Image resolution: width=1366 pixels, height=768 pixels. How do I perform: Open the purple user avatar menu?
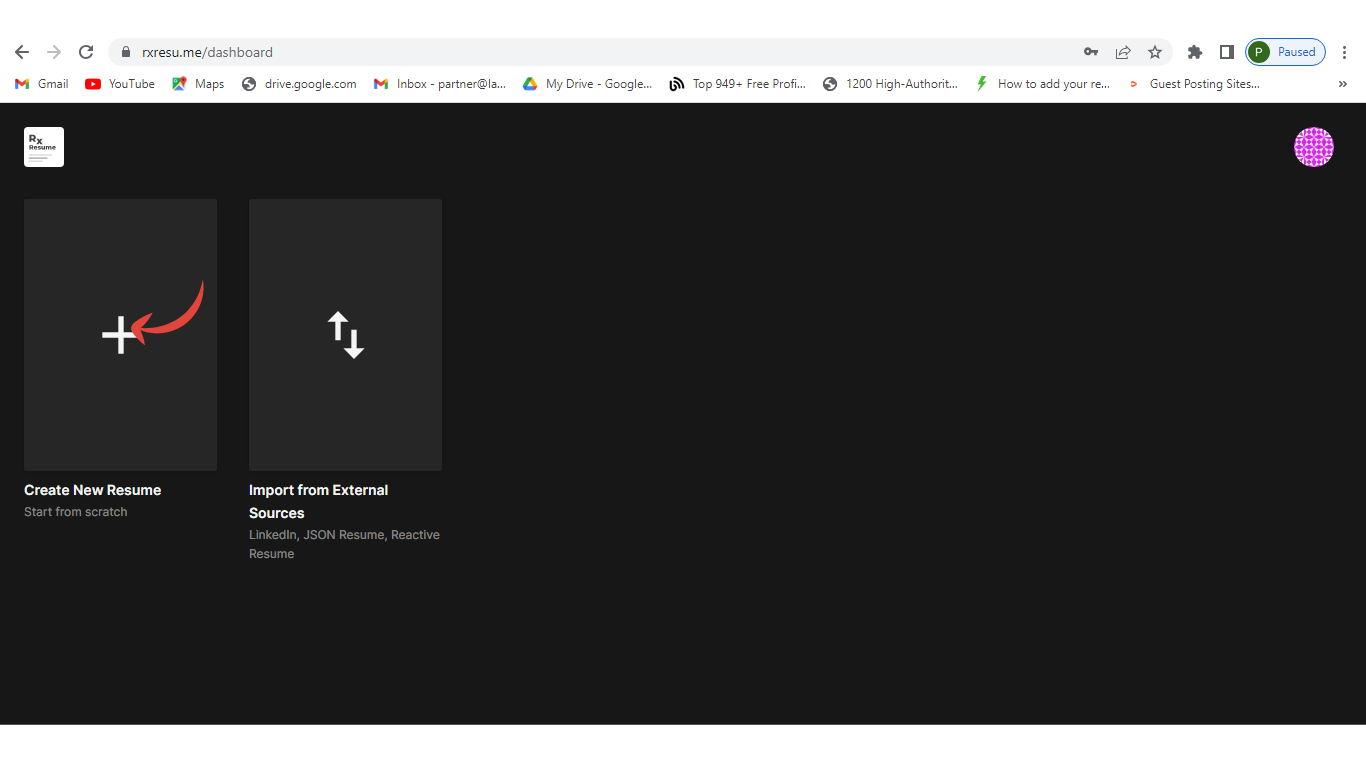click(x=1313, y=147)
